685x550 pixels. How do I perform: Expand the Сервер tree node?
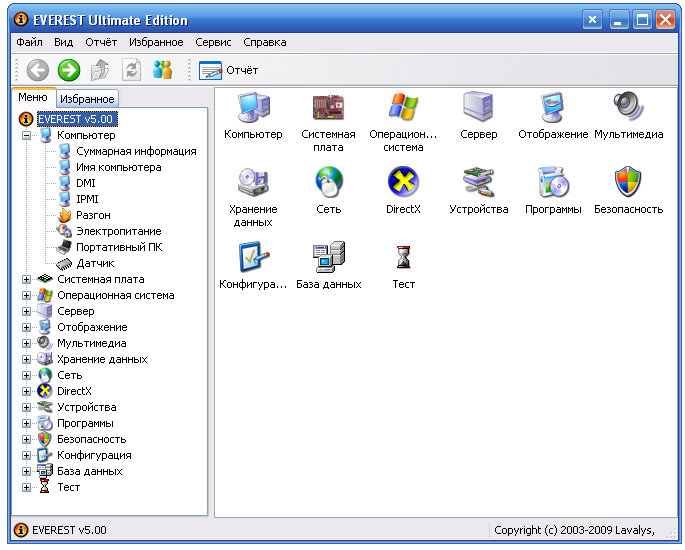click(27, 311)
